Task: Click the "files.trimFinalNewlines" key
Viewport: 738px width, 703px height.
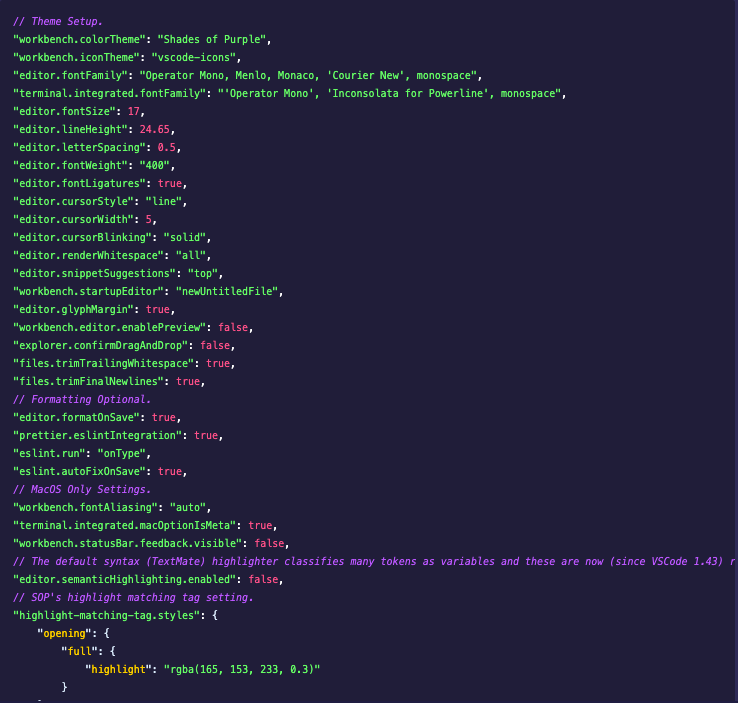Action: pyautogui.click(x=88, y=382)
